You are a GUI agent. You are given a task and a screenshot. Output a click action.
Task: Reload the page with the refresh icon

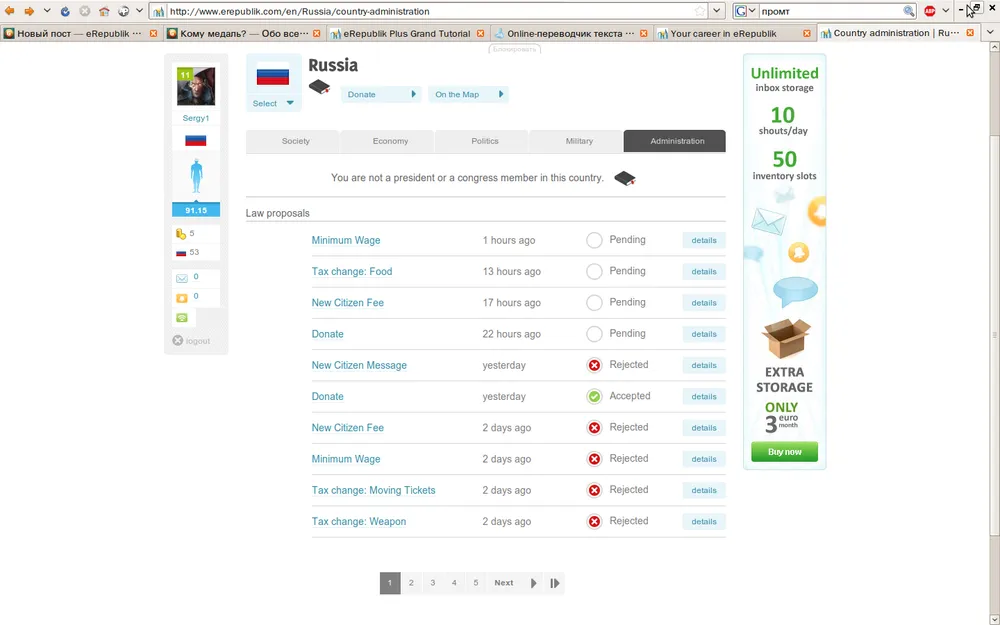(65, 11)
